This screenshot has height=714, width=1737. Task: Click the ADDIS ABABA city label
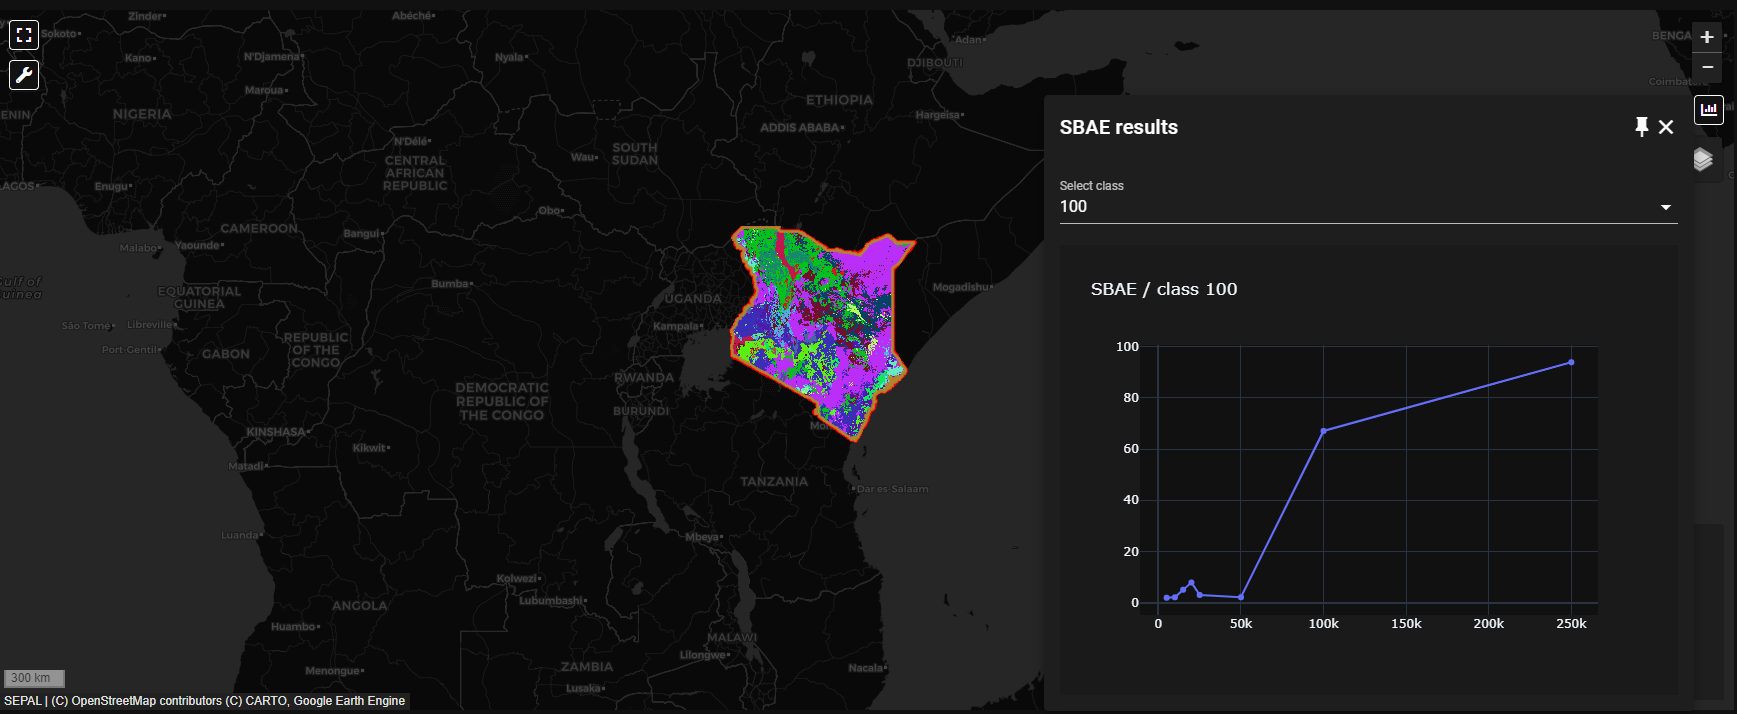[800, 127]
